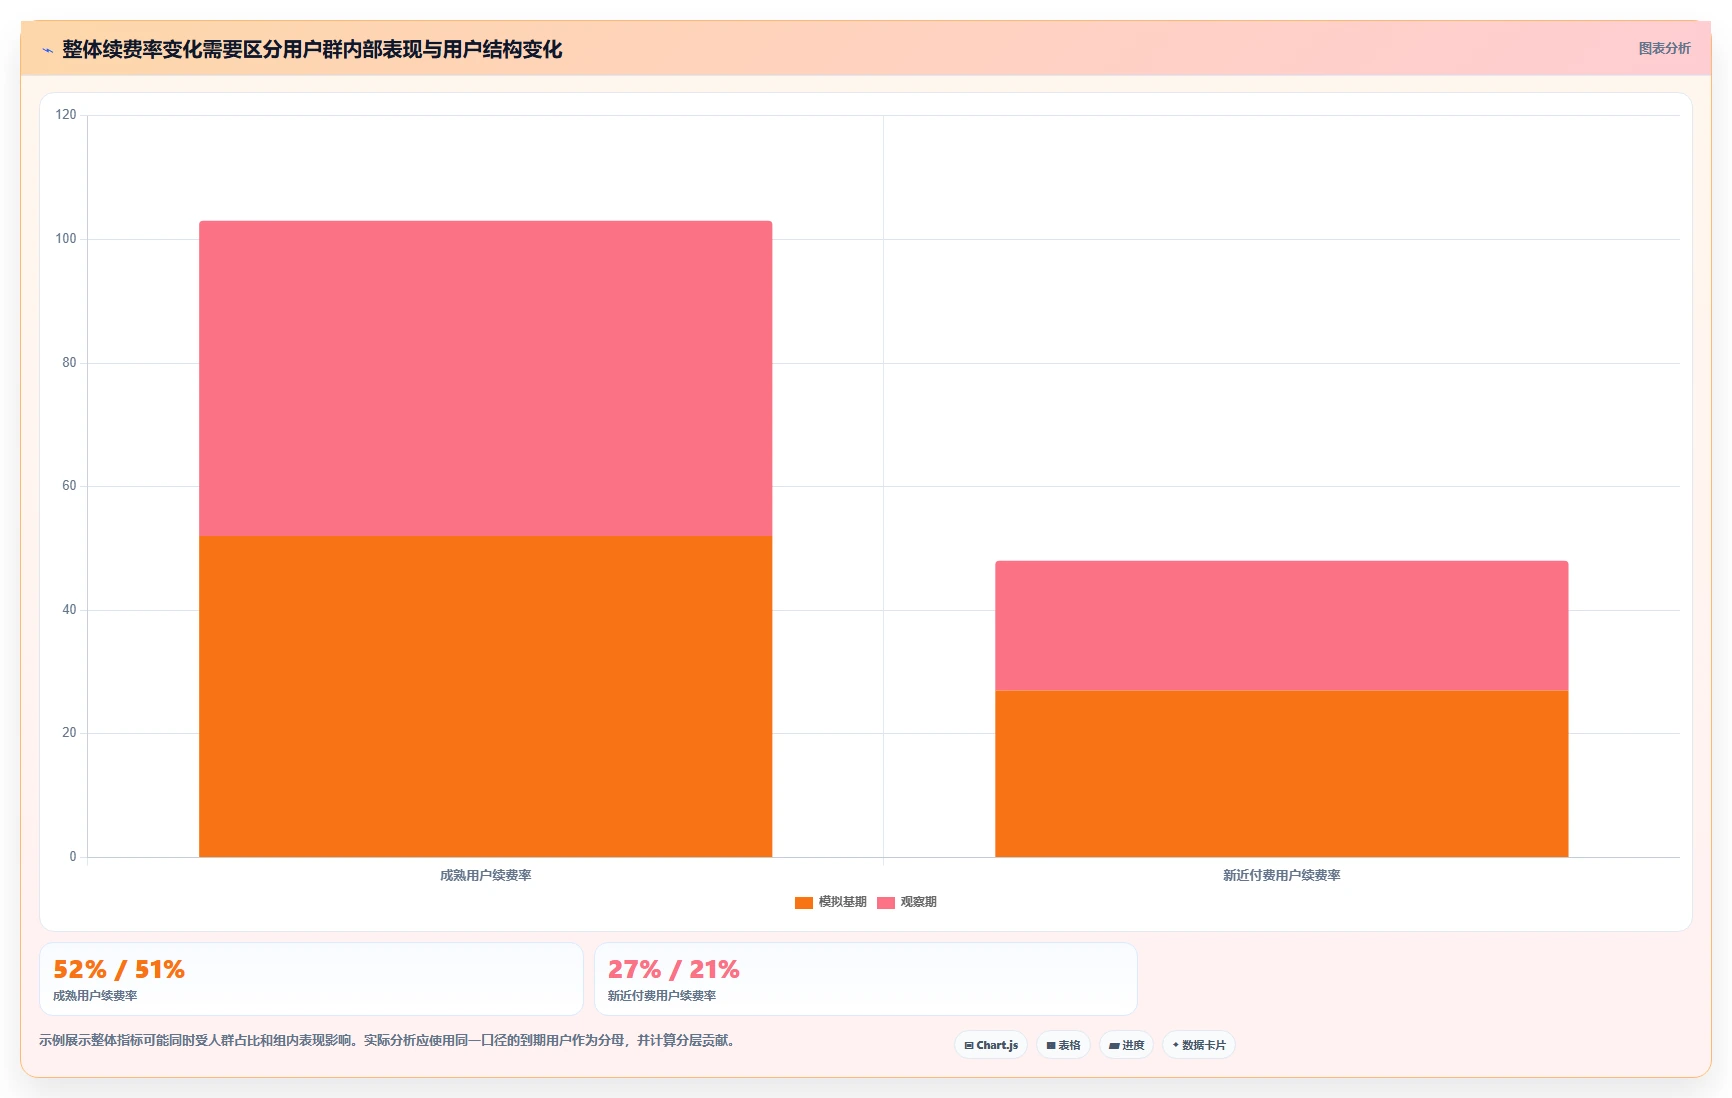Click the y-axis value 40
1732x1098 pixels.
point(69,610)
